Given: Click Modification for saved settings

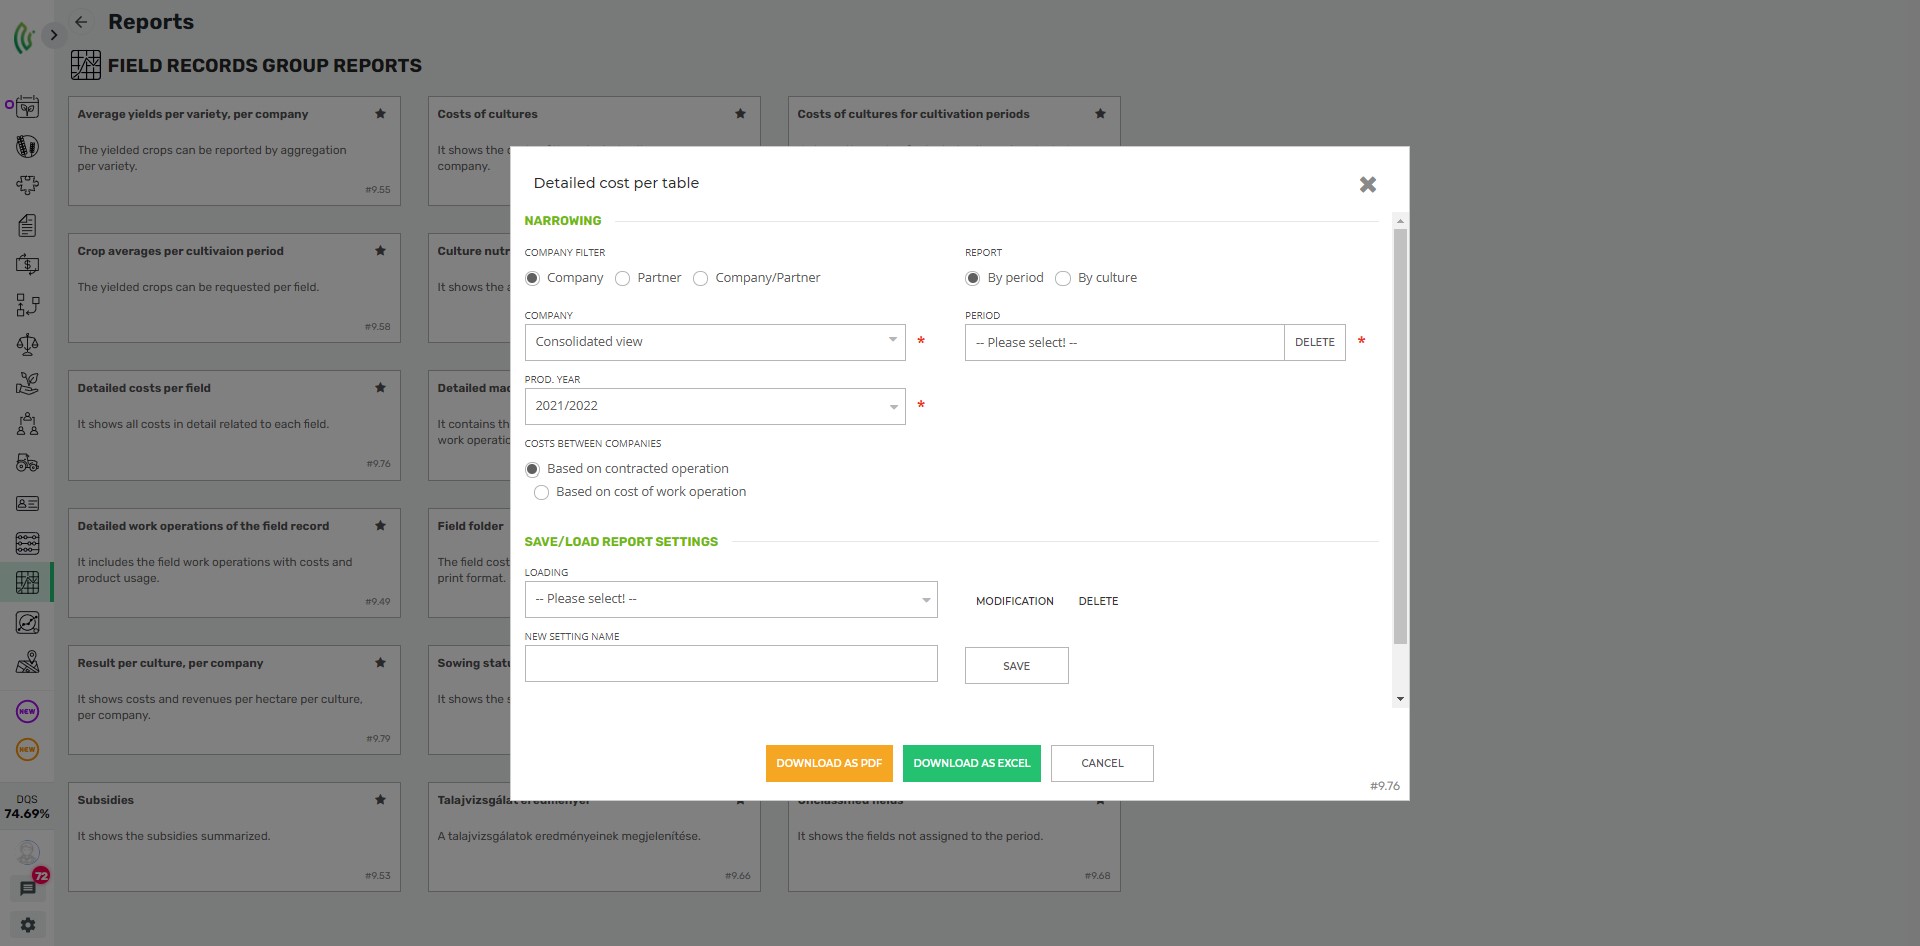Looking at the screenshot, I should [x=1014, y=601].
